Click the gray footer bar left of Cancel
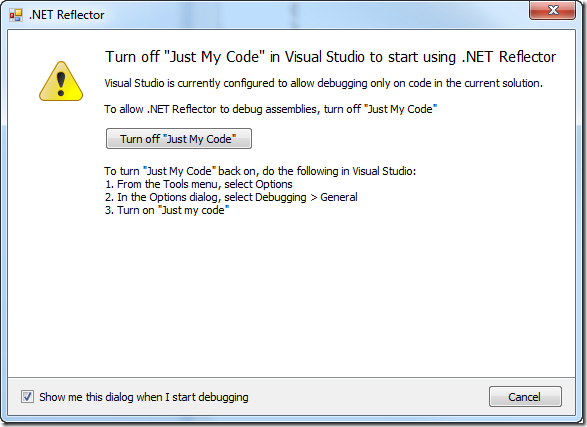 coord(367,397)
